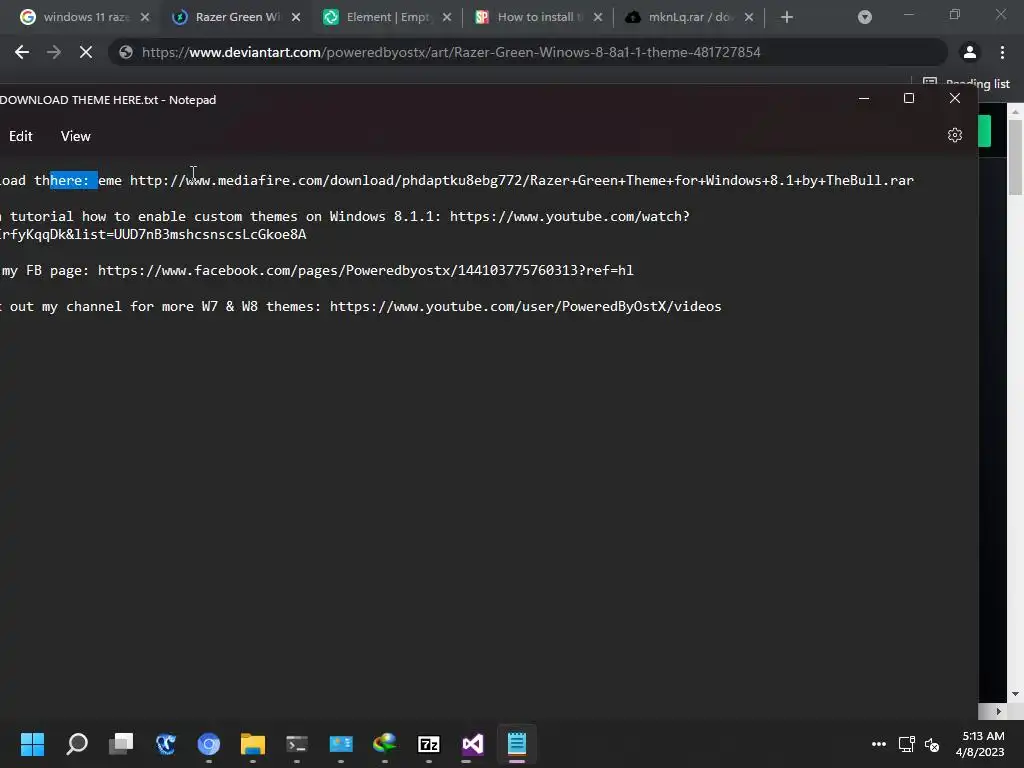Close the 'How to install' tab

click(598, 17)
